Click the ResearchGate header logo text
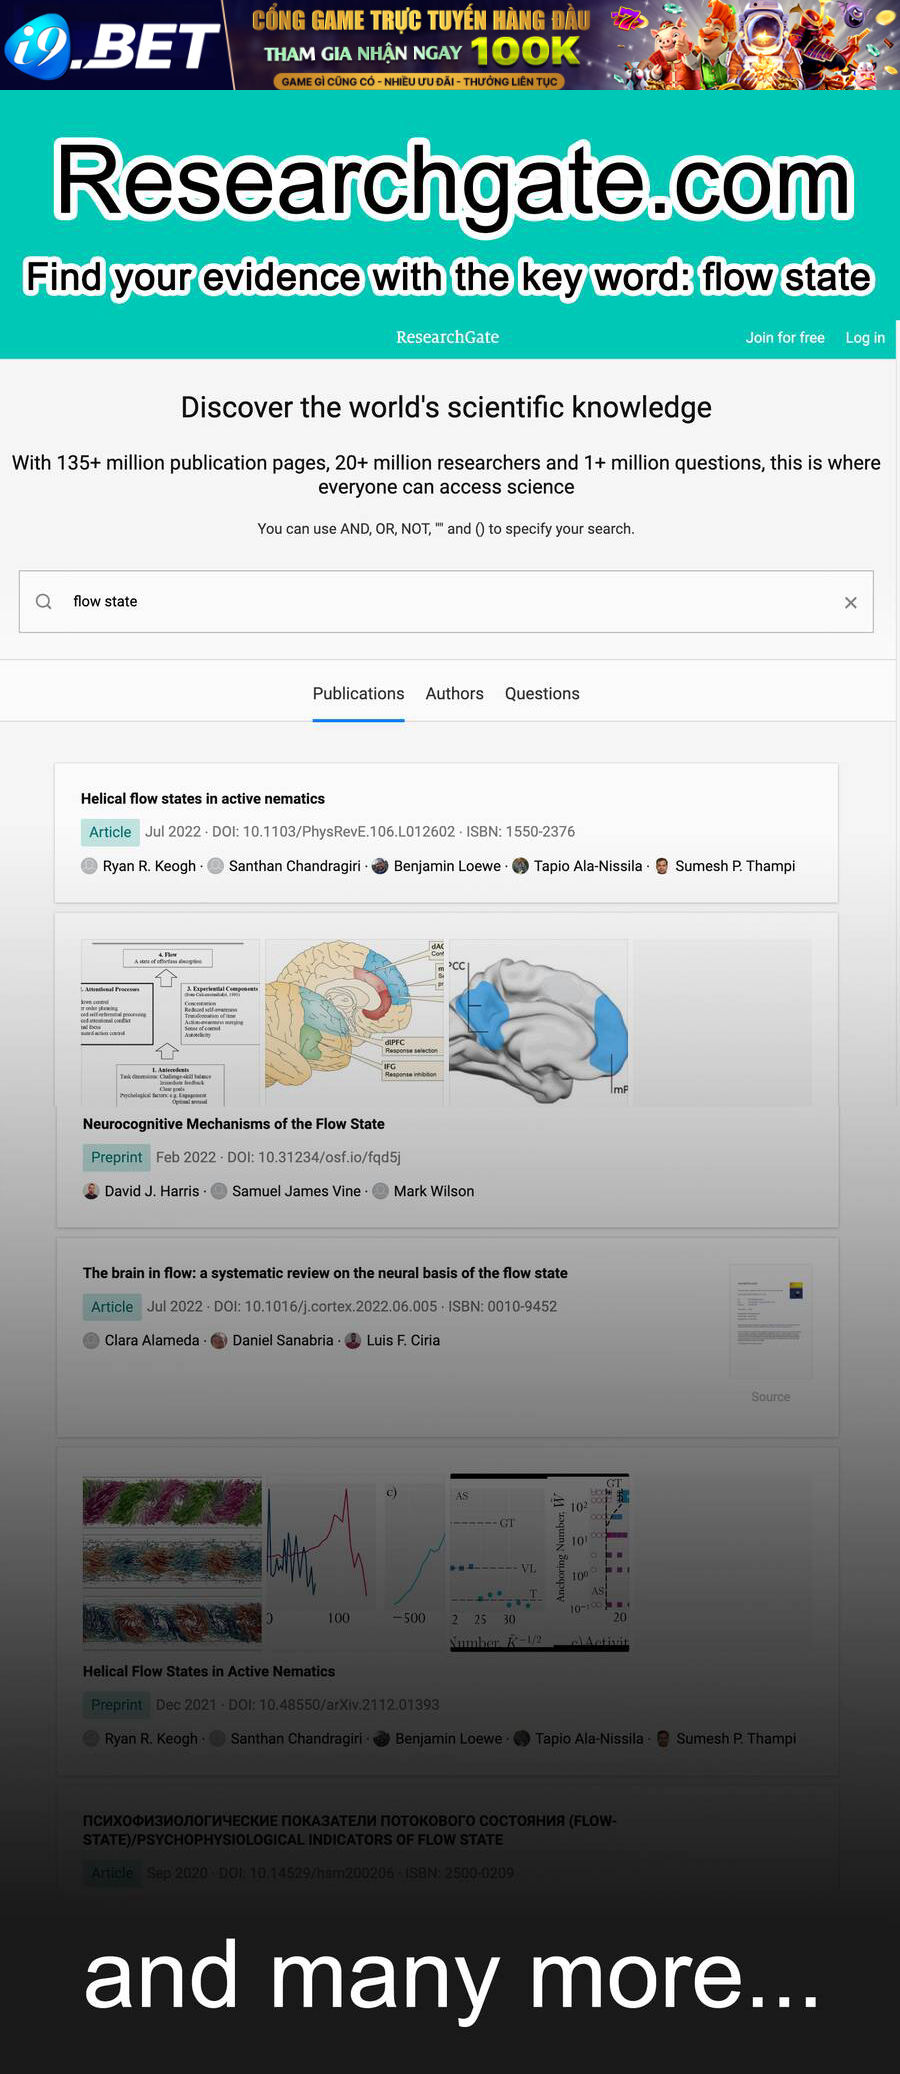Image resolution: width=900 pixels, height=2074 pixels. 447,338
